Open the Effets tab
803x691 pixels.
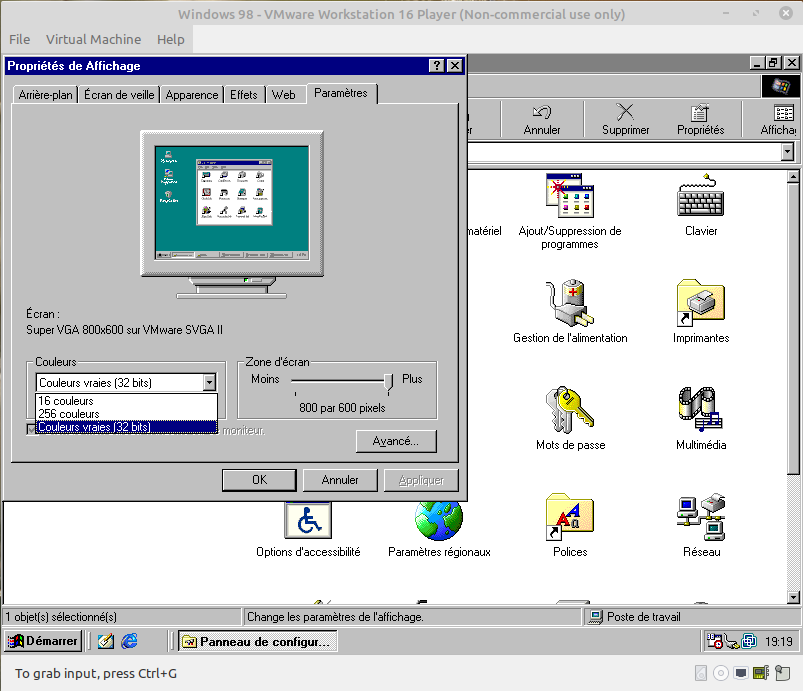click(244, 95)
